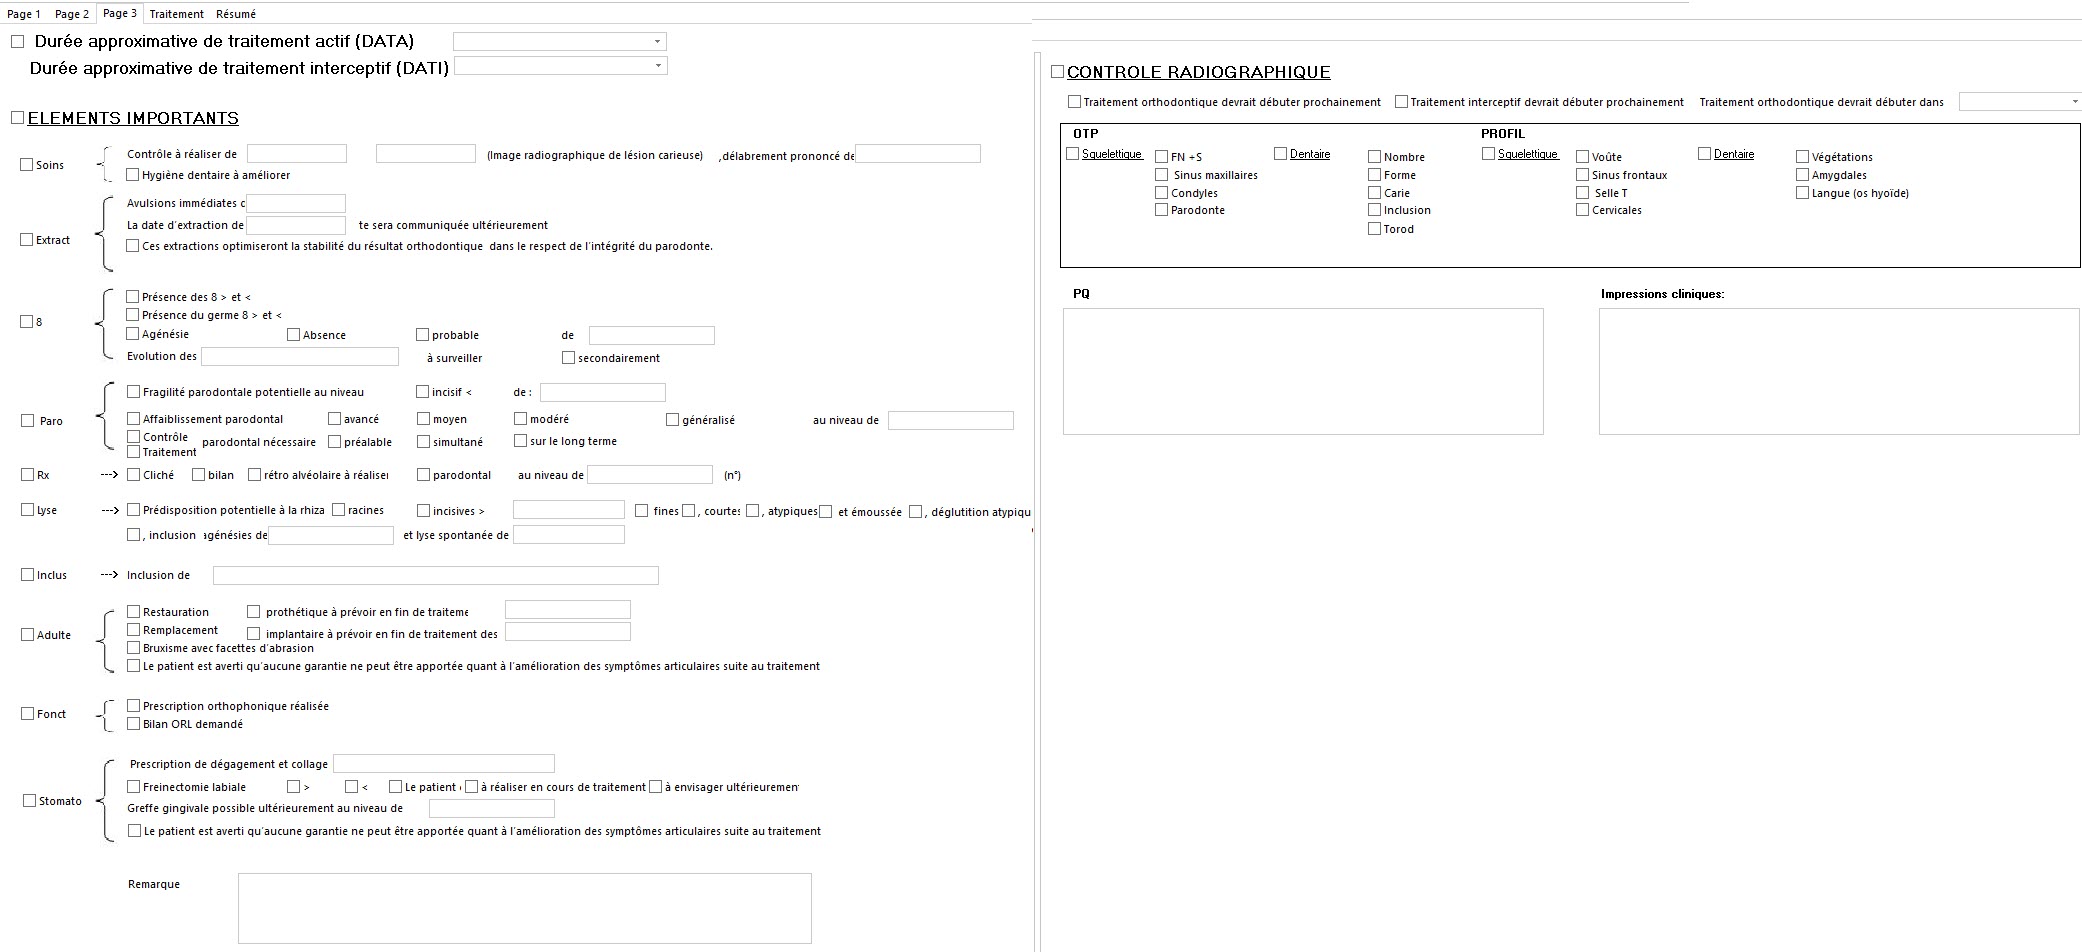Open the DATI duration dropdown
2082x952 pixels.
(657, 65)
